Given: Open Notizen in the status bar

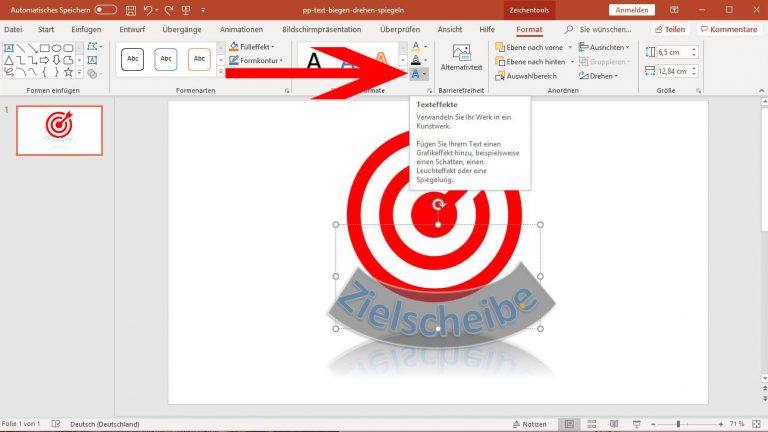Looking at the screenshot, I should [528, 424].
